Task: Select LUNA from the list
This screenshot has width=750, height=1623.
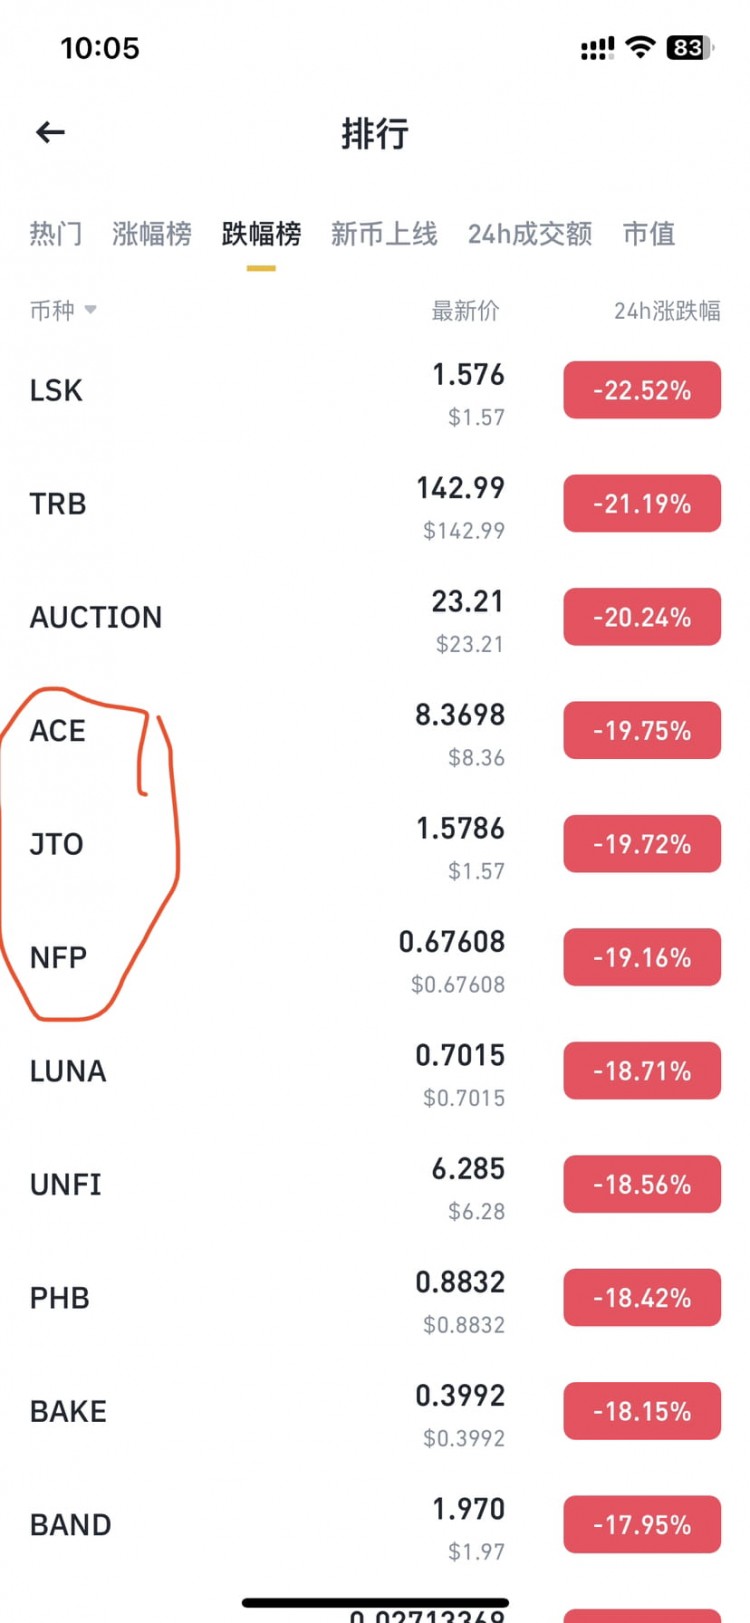Action: [x=68, y=1071]
